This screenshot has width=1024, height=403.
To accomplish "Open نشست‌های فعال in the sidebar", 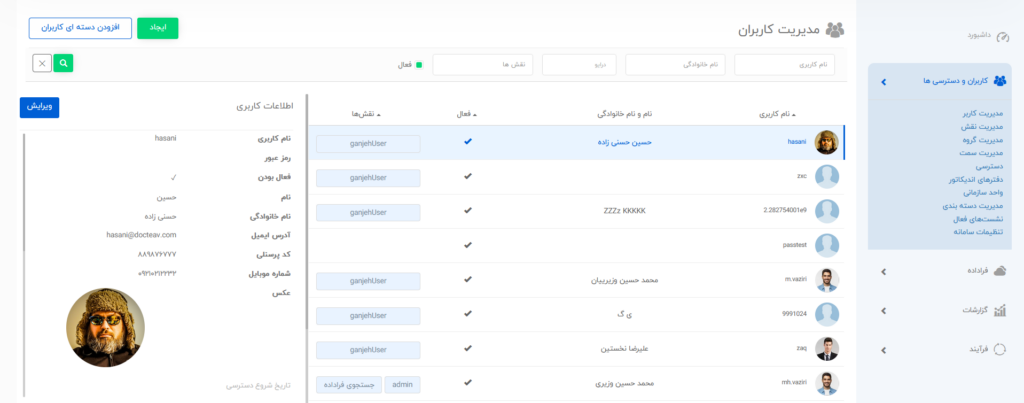I will tap(978, 219).
